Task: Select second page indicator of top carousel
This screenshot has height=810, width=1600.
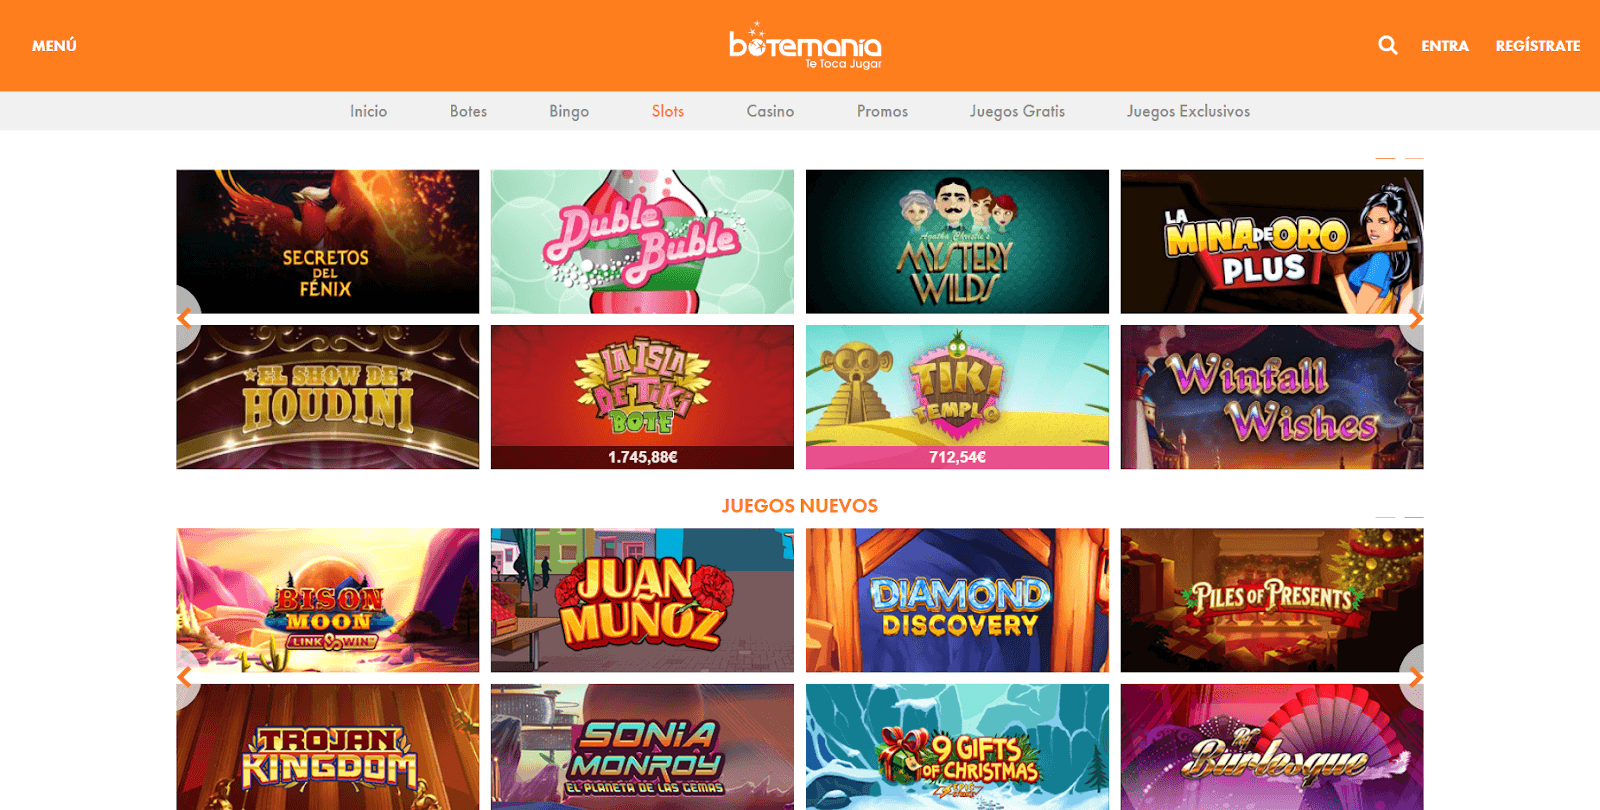Action: 1414,158
